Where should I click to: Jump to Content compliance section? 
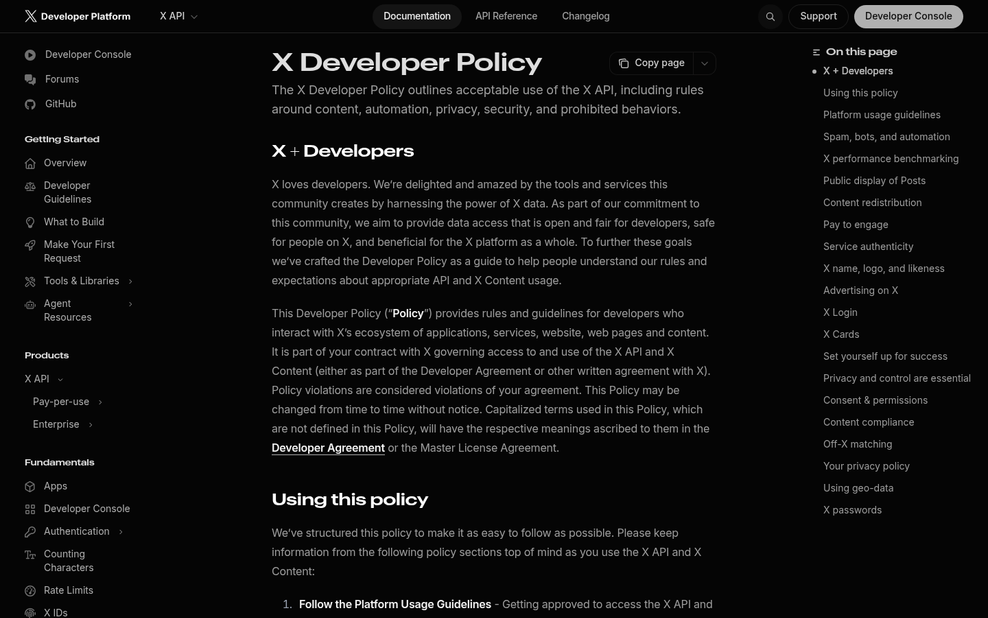(868, 423)
